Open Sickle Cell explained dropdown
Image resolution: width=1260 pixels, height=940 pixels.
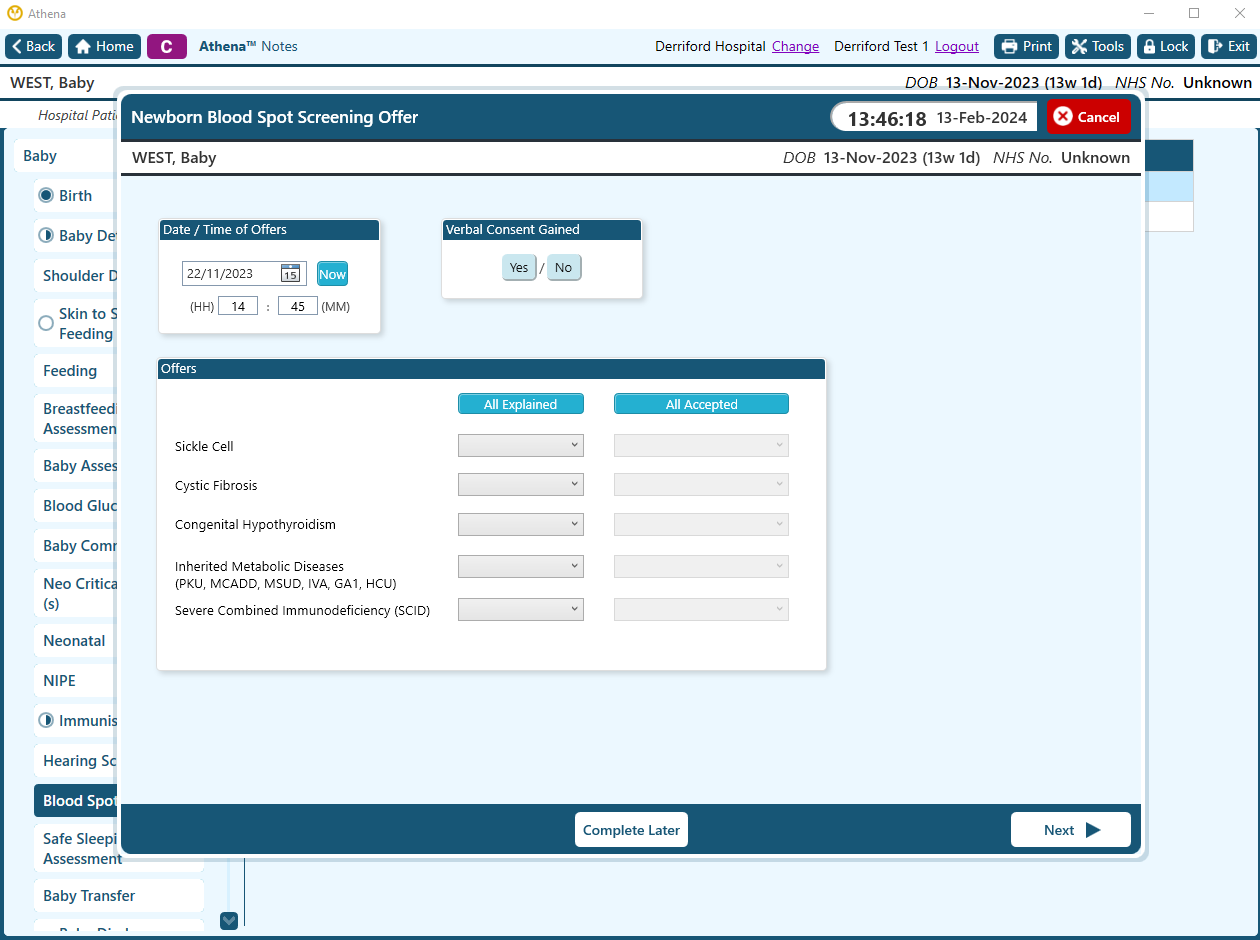click(520, 446)
